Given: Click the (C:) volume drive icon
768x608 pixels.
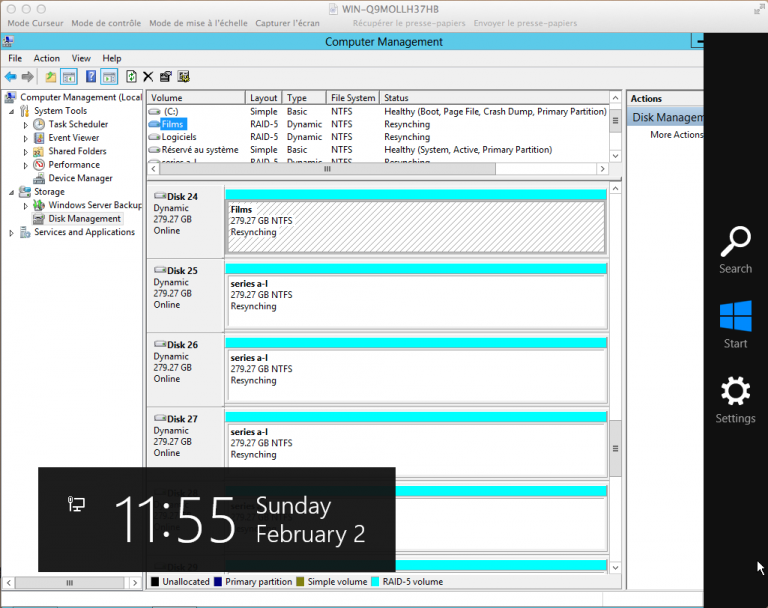Looking at the screenshot, I should point(155,112).
